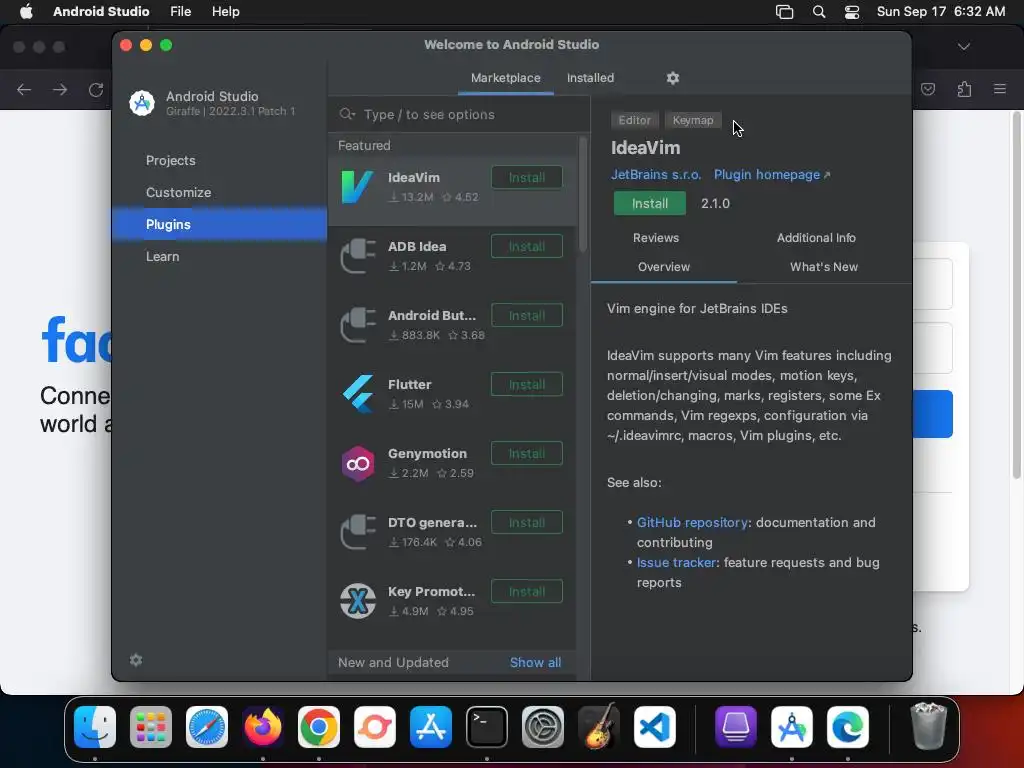Switch to the Installed tab
Screen dimensions: 1024x768
click(x=590, y=78)
